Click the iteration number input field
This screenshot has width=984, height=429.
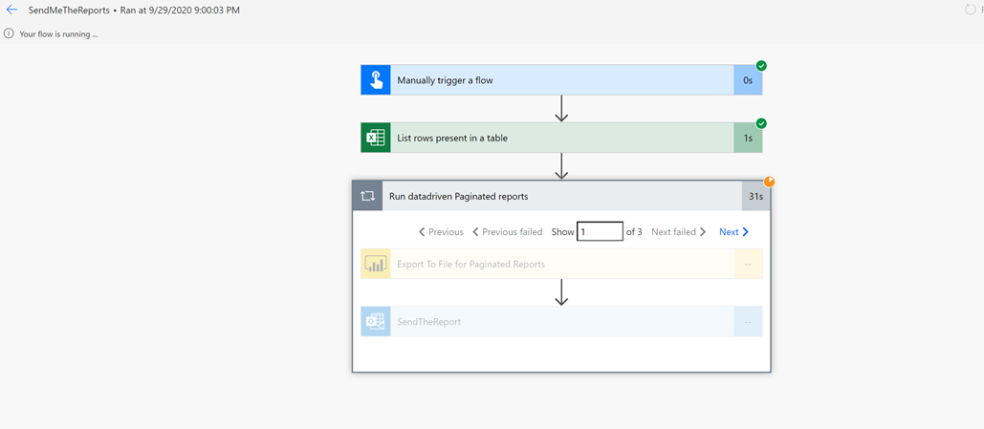(x=600, y=231)
